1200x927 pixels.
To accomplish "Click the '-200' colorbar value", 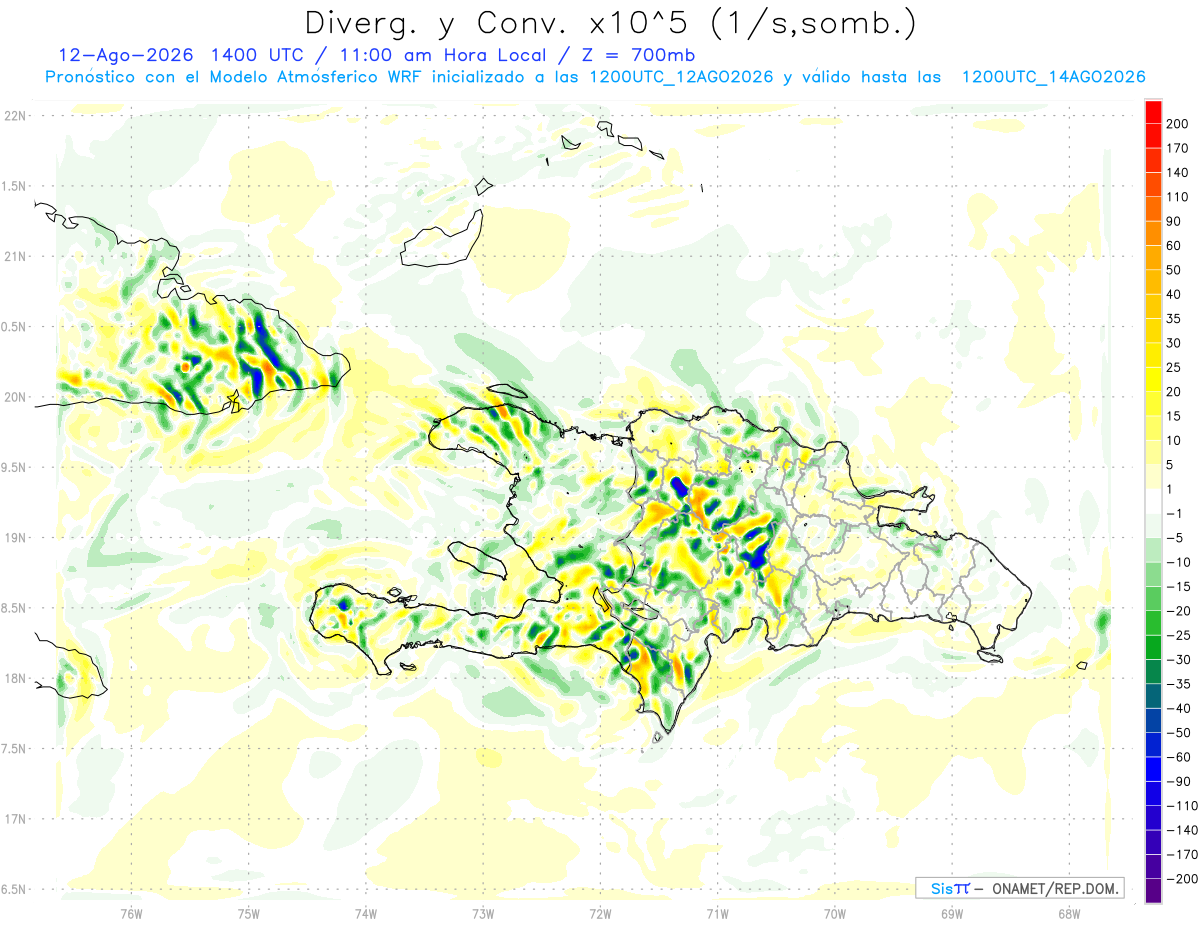I will pos(1183,878).
